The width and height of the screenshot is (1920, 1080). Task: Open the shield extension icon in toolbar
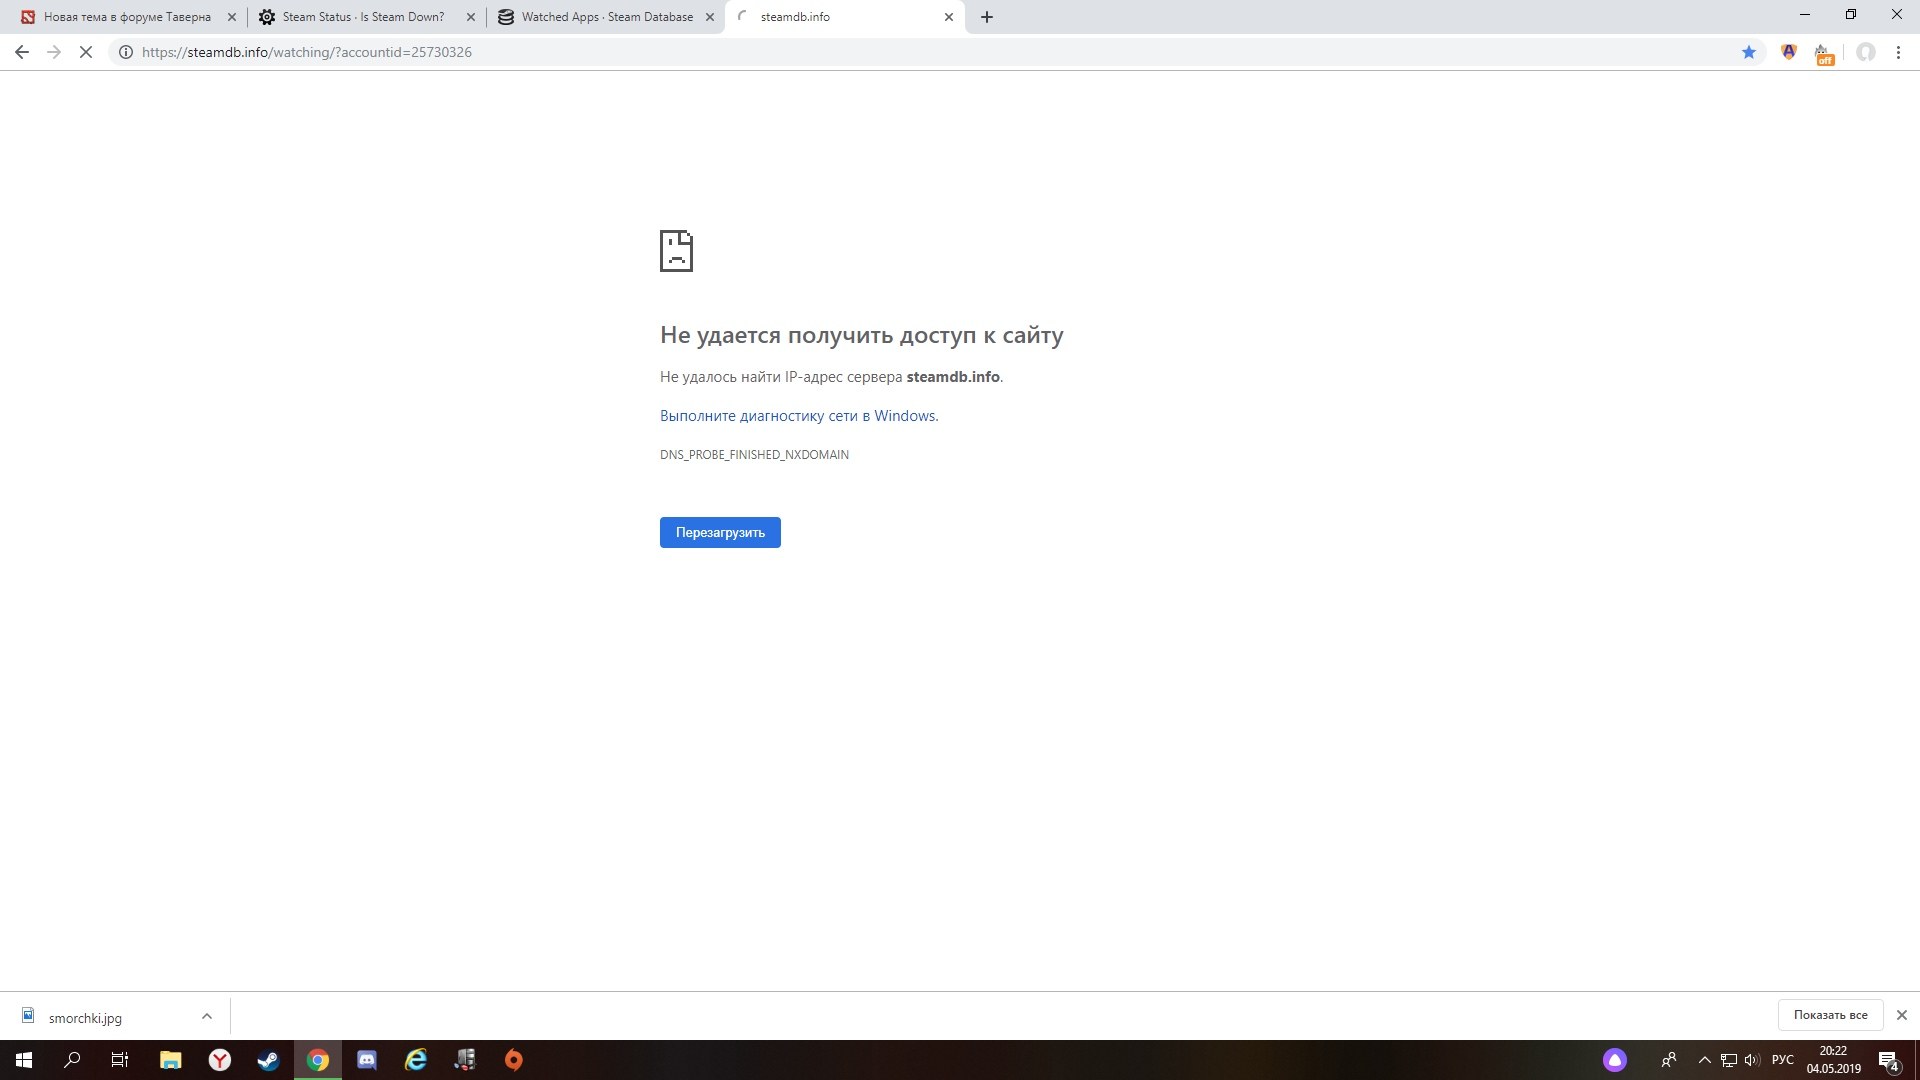point(1789,52)
